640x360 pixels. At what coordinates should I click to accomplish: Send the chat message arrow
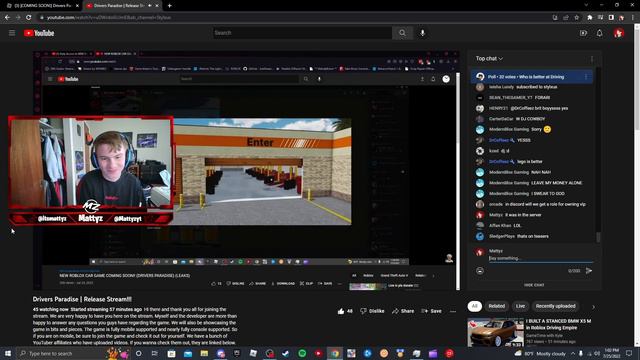589,271
